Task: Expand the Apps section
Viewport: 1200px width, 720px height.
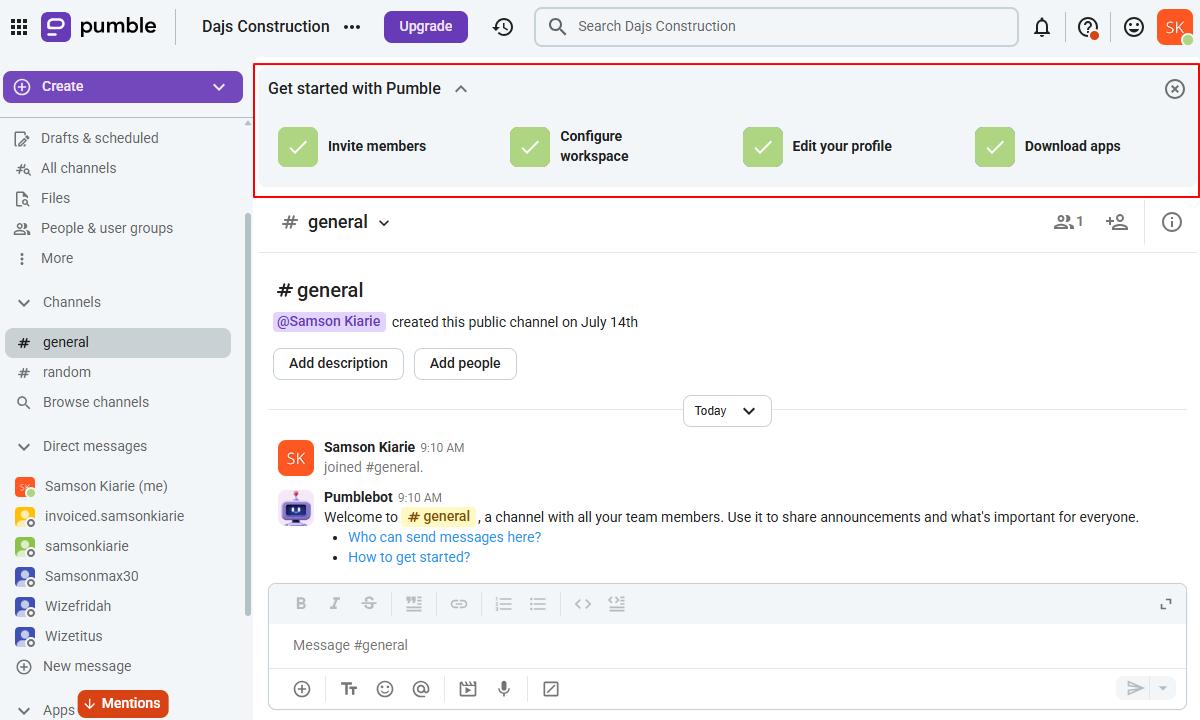Action: (x=23, y=709)
